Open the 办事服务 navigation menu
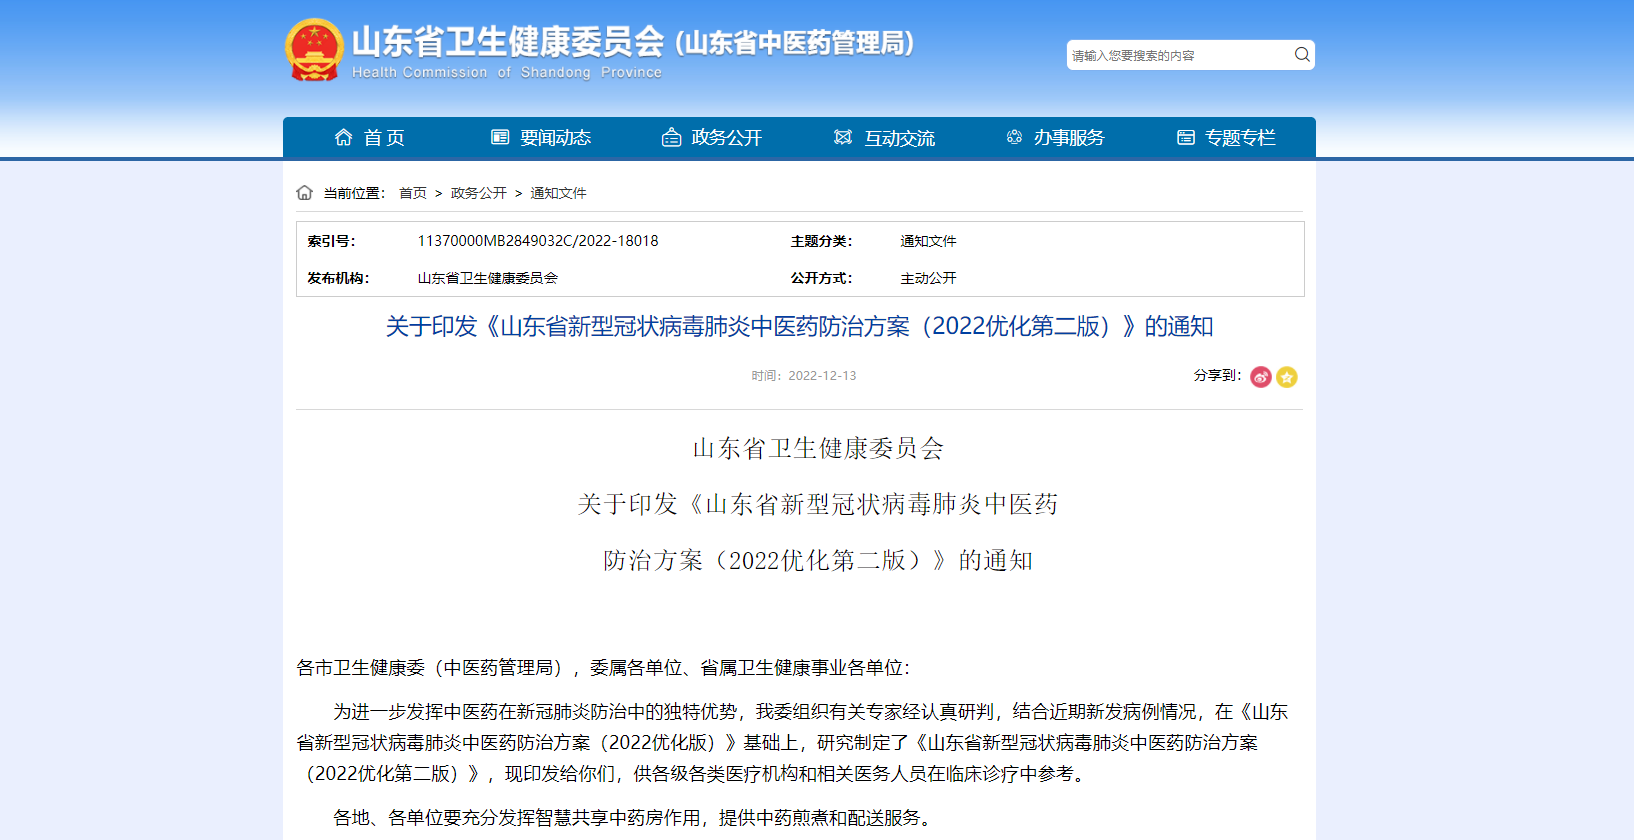The height and width of the screenshot is (840, 1634). pyautogui.click(x=1069, y=138)
